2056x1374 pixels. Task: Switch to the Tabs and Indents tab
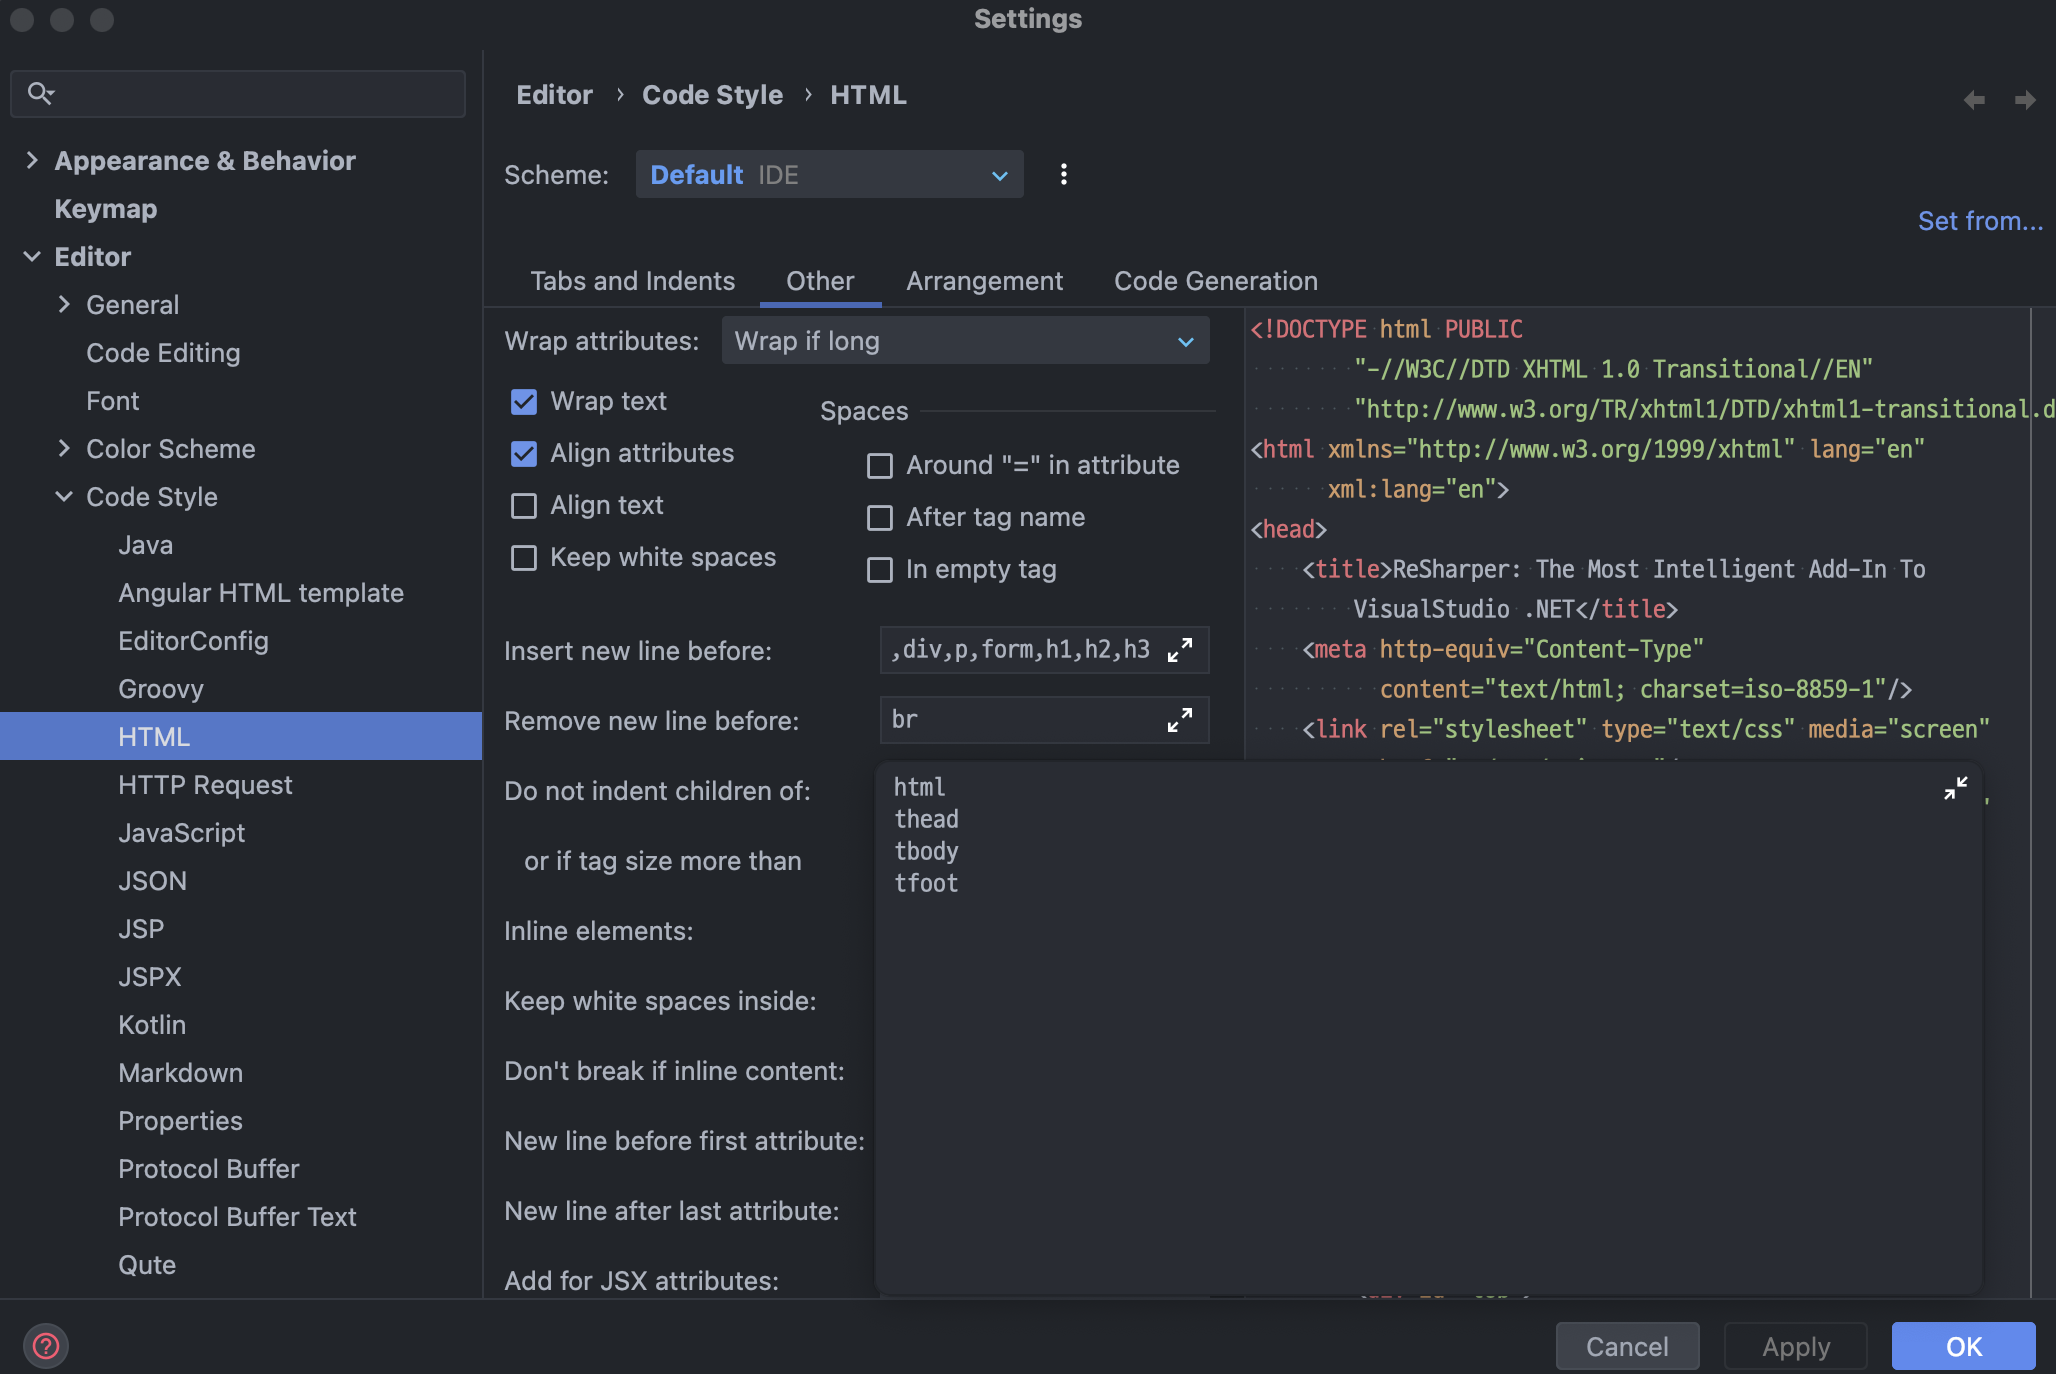click(632, 281)
